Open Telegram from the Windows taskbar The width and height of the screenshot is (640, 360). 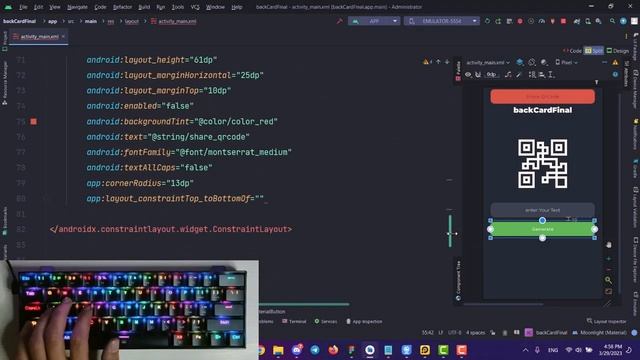(315, 350)
